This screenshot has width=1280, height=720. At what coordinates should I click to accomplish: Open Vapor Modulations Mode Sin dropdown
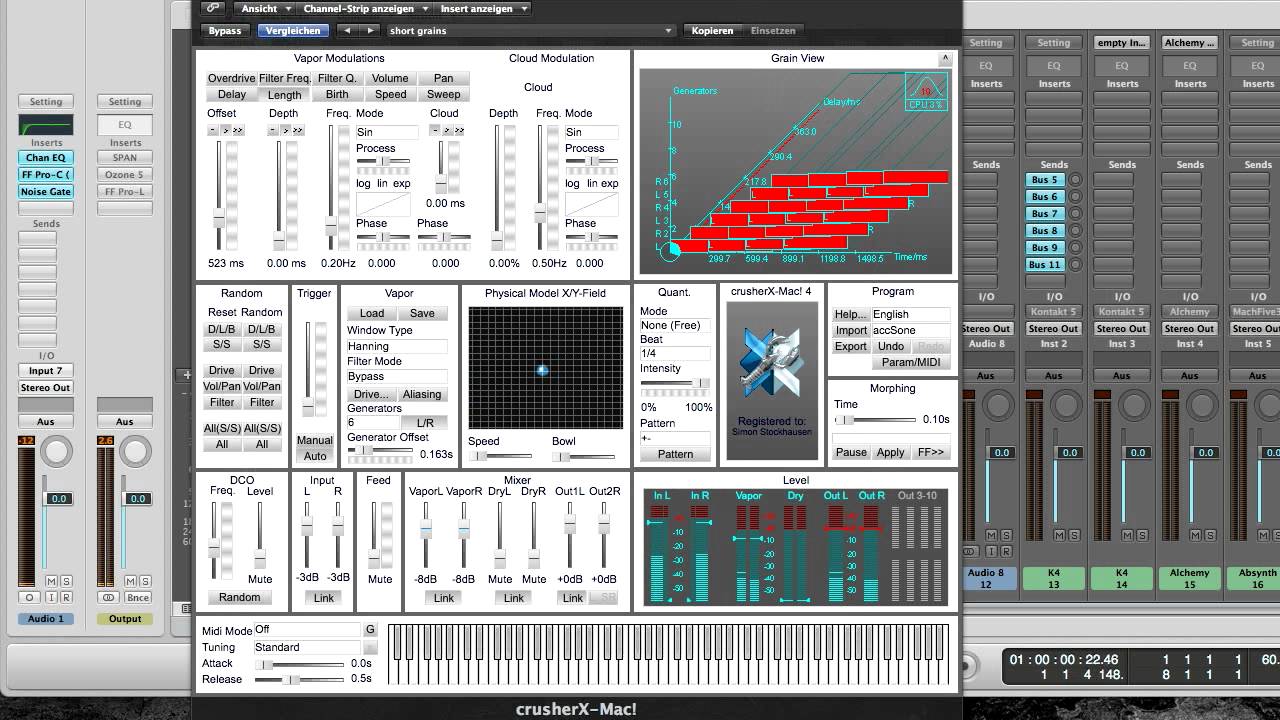[x=387, y=132]
